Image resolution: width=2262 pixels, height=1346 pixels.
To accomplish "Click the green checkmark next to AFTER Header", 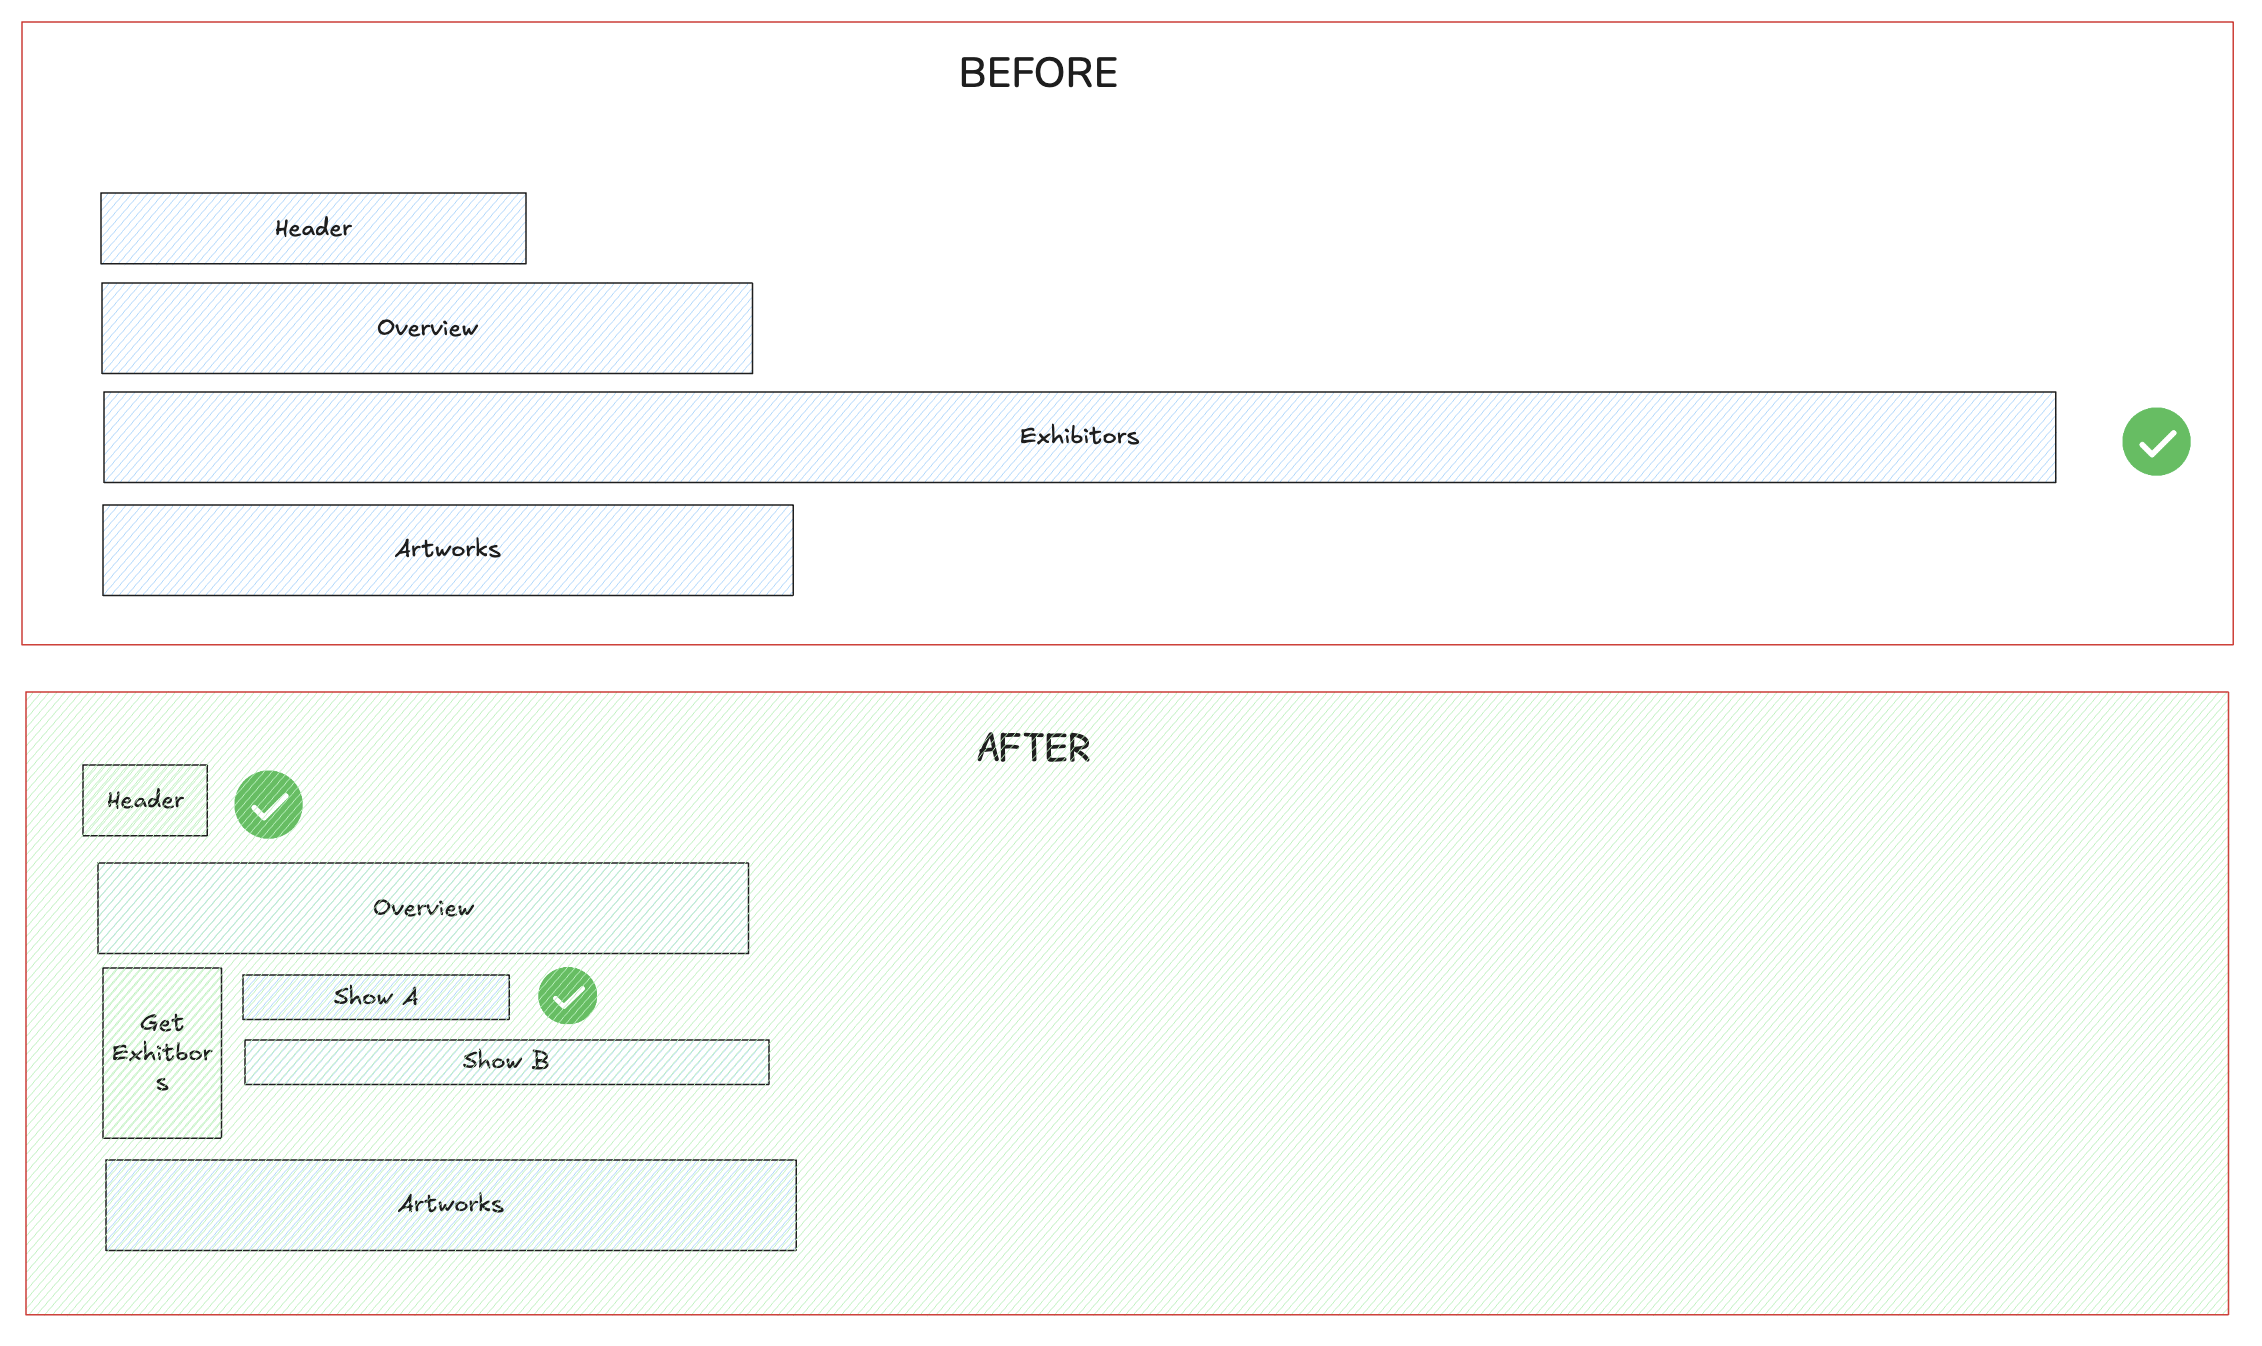I will coord(268,804).
